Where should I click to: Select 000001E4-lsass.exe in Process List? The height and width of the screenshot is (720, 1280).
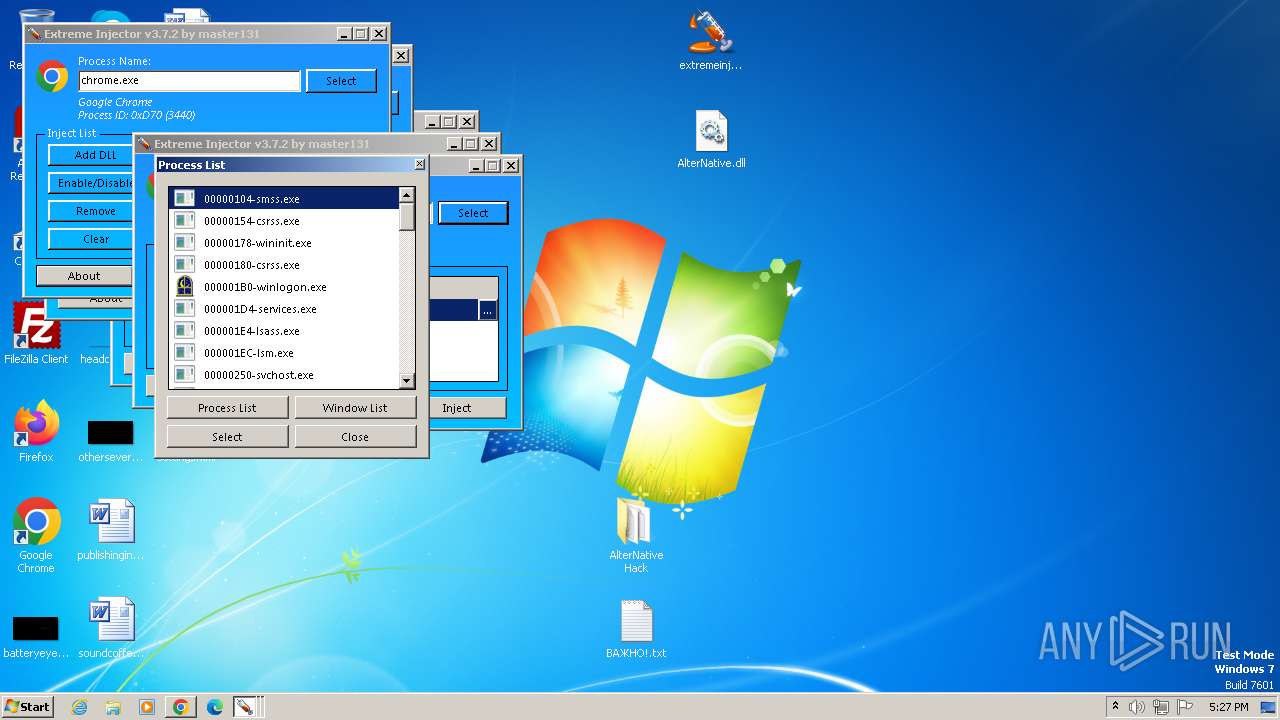point(284,331)
